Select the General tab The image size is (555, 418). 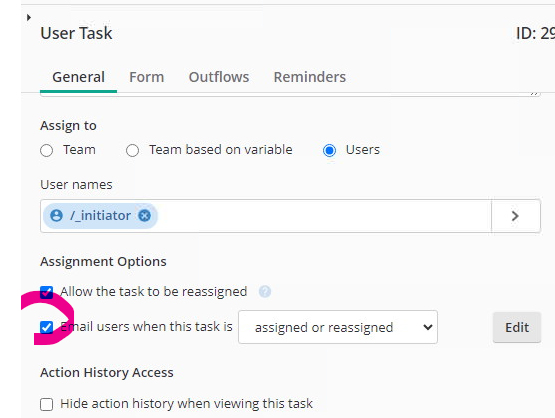click(x=79, y=77)
